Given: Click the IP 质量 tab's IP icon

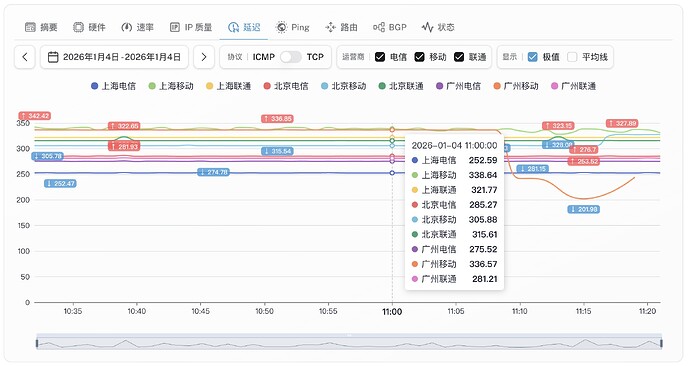Looking at the screenshot, I should point(175,27).
